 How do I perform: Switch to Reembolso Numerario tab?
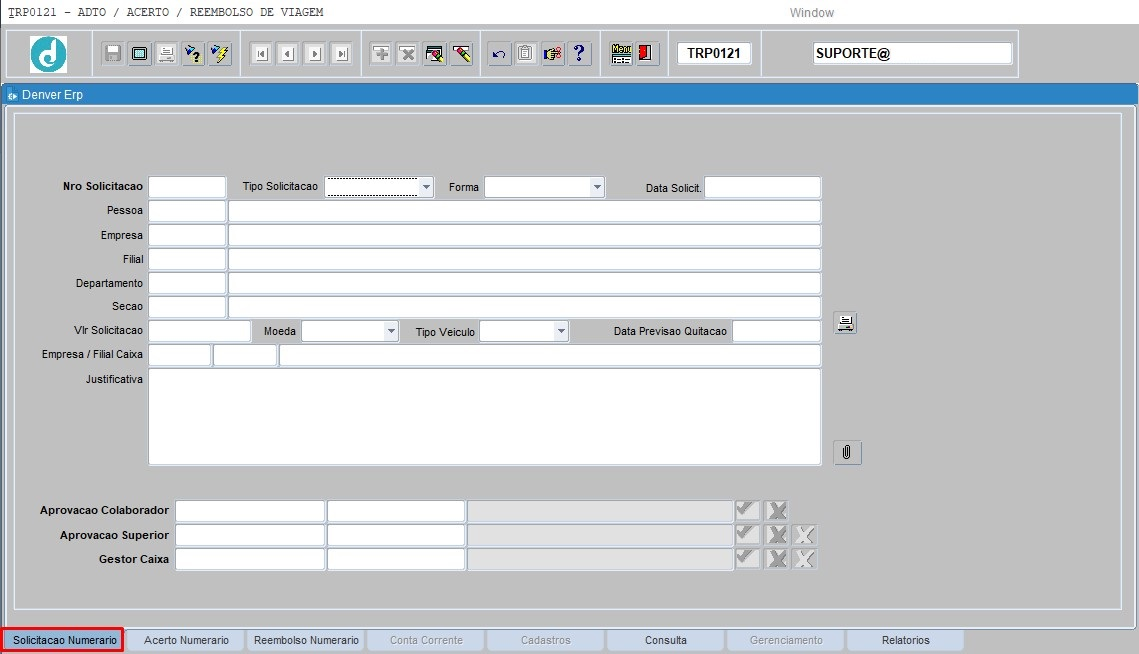[307, 640]
